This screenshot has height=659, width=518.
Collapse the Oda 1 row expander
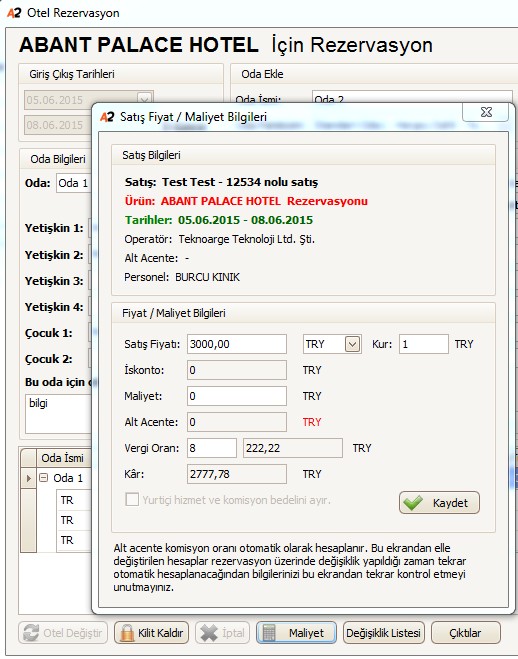click(x=44, y=478)
